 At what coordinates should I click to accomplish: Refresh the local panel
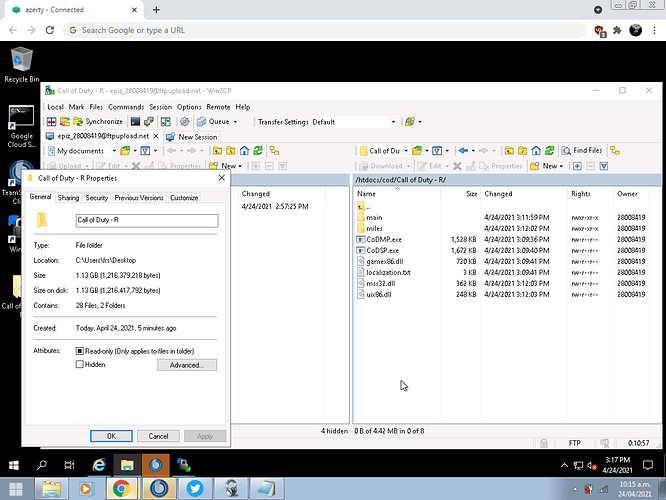(258, 151)
